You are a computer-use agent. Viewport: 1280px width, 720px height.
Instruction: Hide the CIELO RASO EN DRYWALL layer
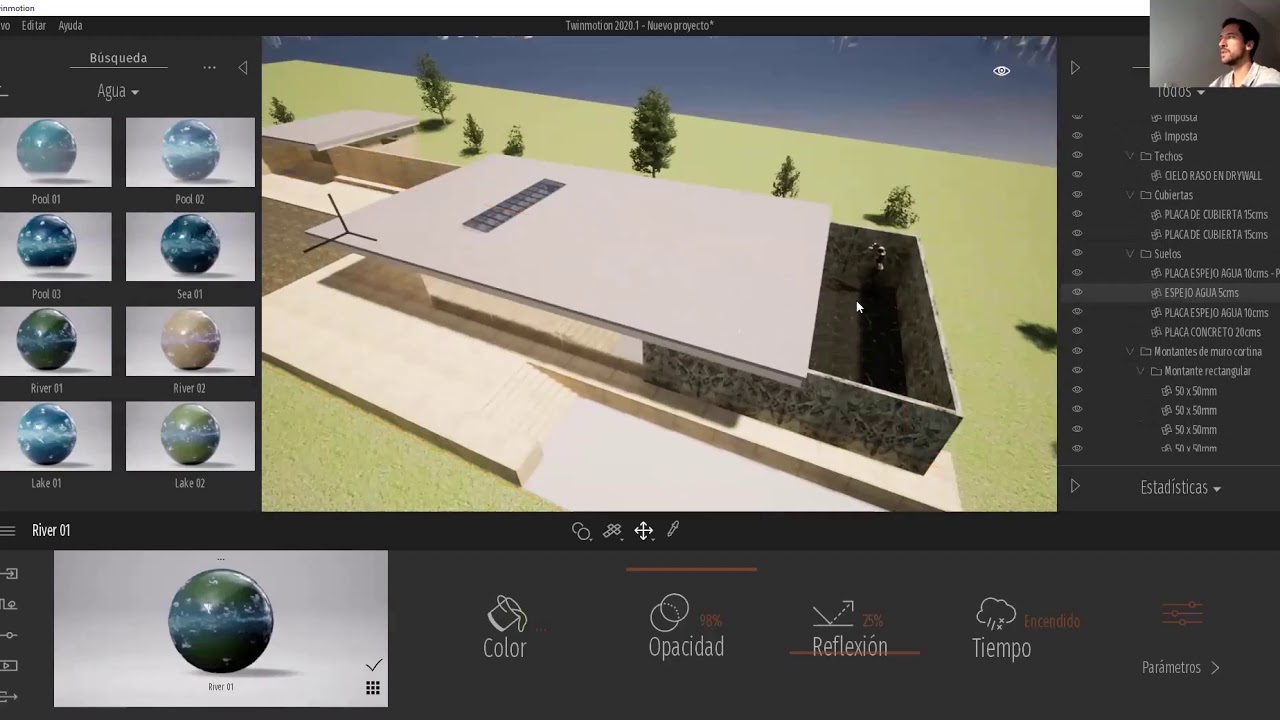(x=1077, y=175)
